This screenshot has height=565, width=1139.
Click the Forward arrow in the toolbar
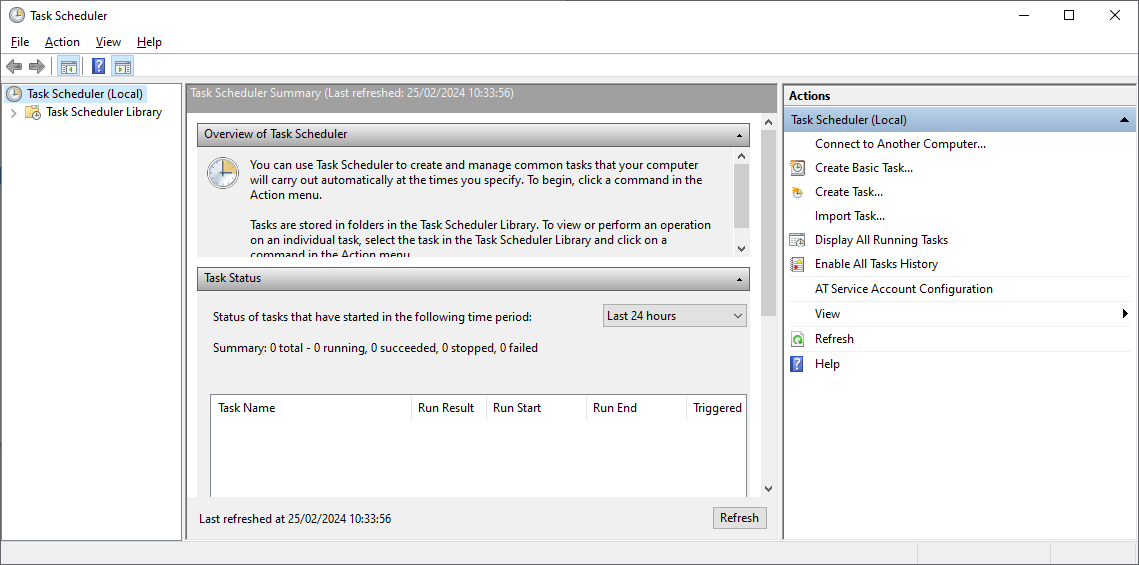pyautogui.click(x=37, y=67)
